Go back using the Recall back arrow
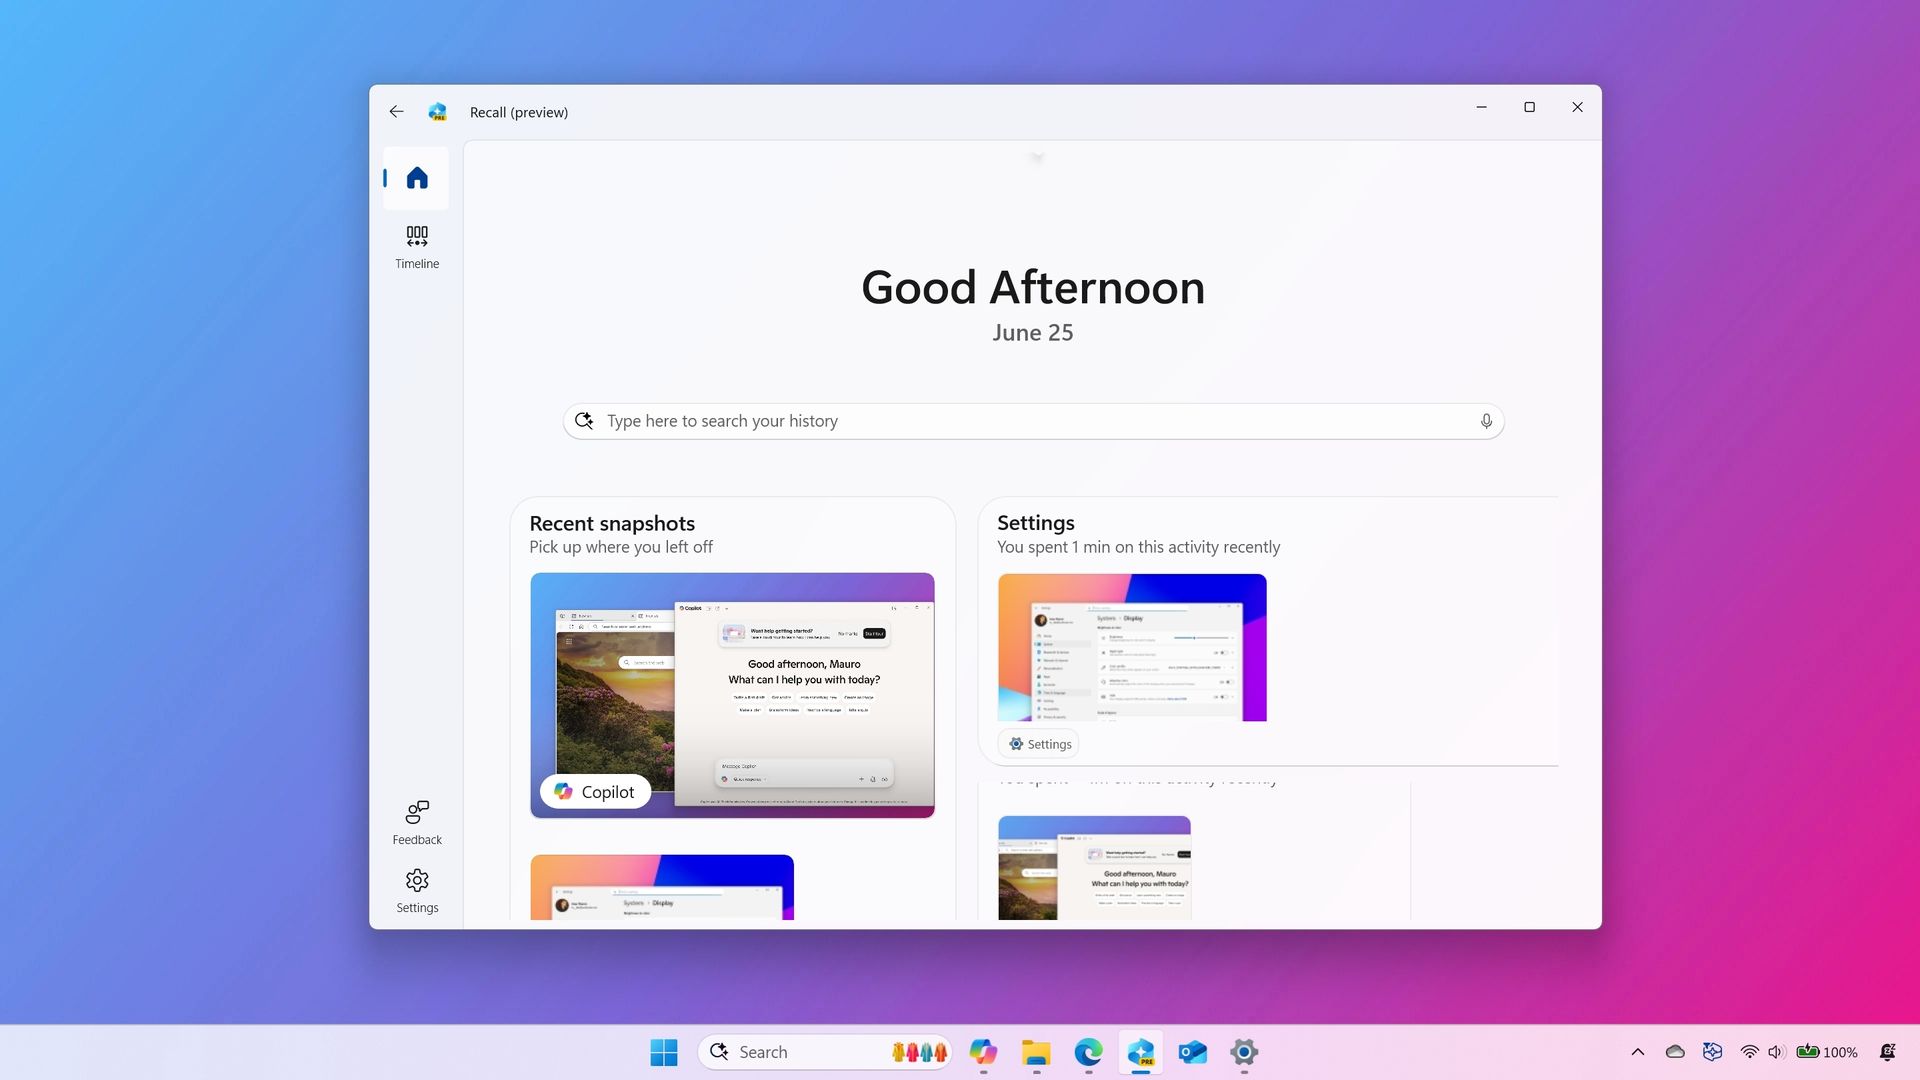The image size is (1920, 1080). tap(396, 111)
